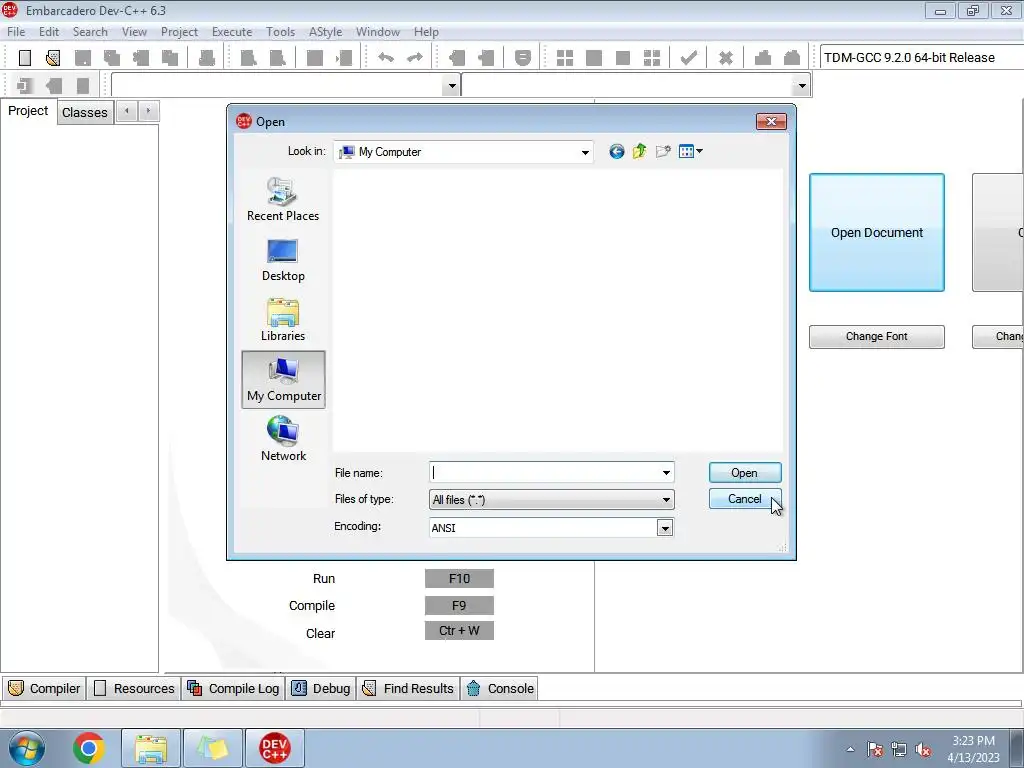
Task: Expand the Encoding ANSI dropdown
Action: click(665, 528)
